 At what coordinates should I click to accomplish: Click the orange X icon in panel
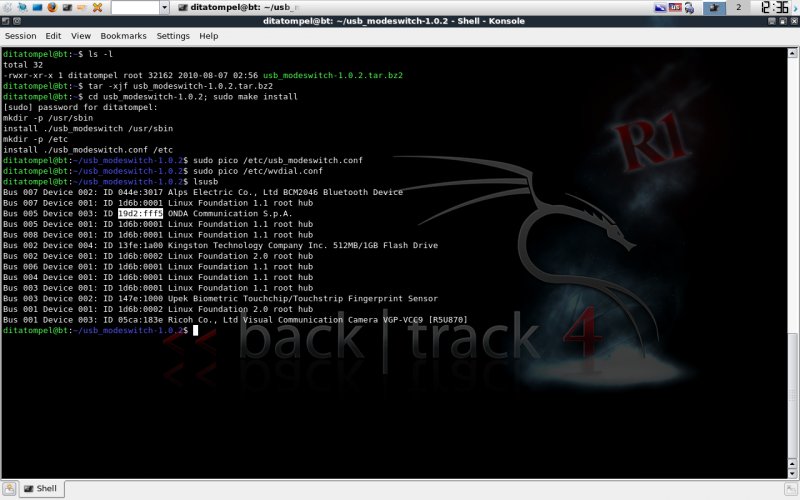click(98, 8)
